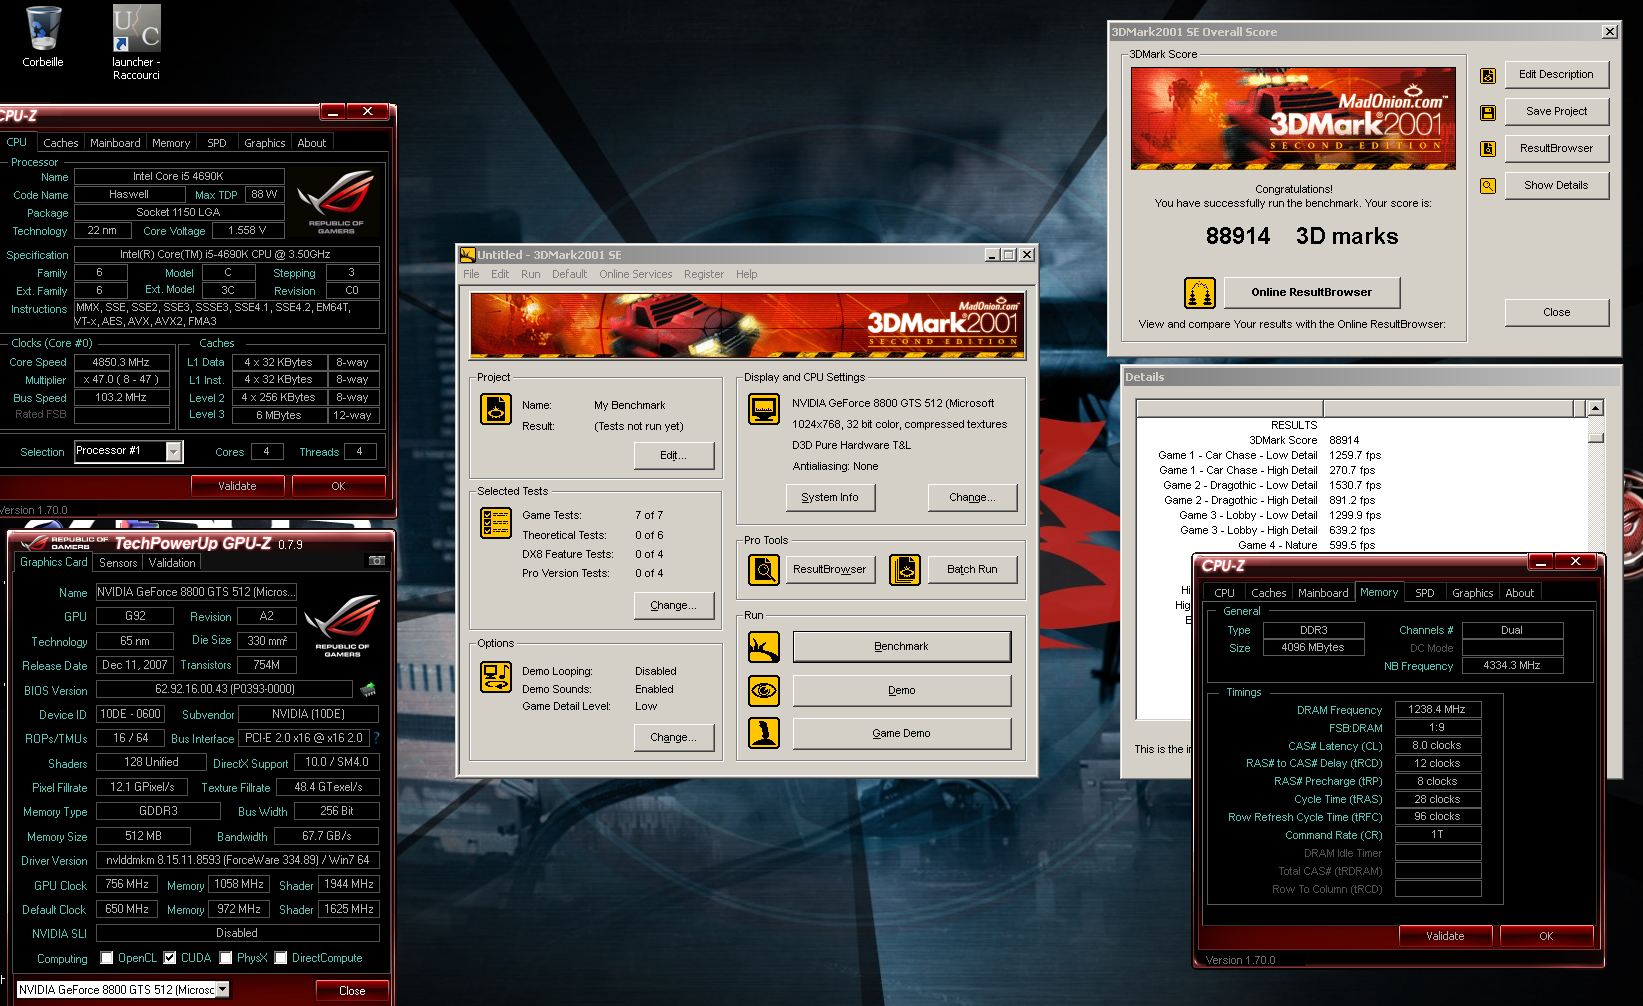Click the Core Speed value 4850.3 MHz
Viewport: 1643px width, 1006px height.
coord(121,362)
